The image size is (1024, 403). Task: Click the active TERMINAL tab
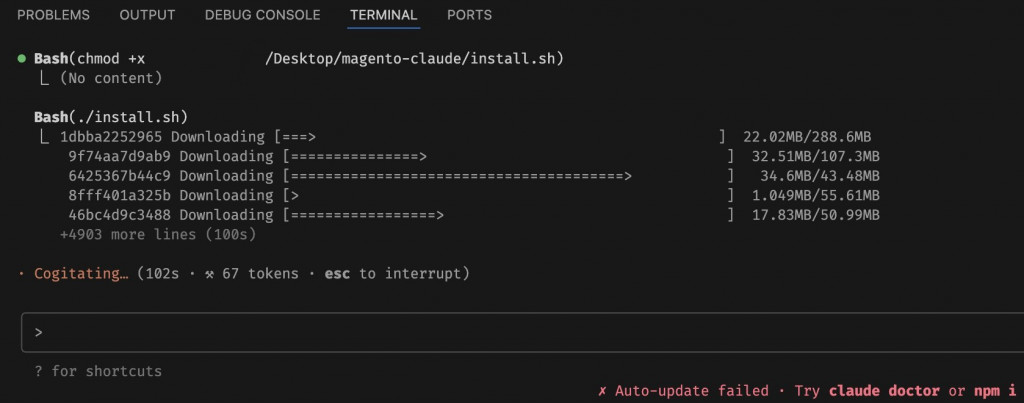384,15
